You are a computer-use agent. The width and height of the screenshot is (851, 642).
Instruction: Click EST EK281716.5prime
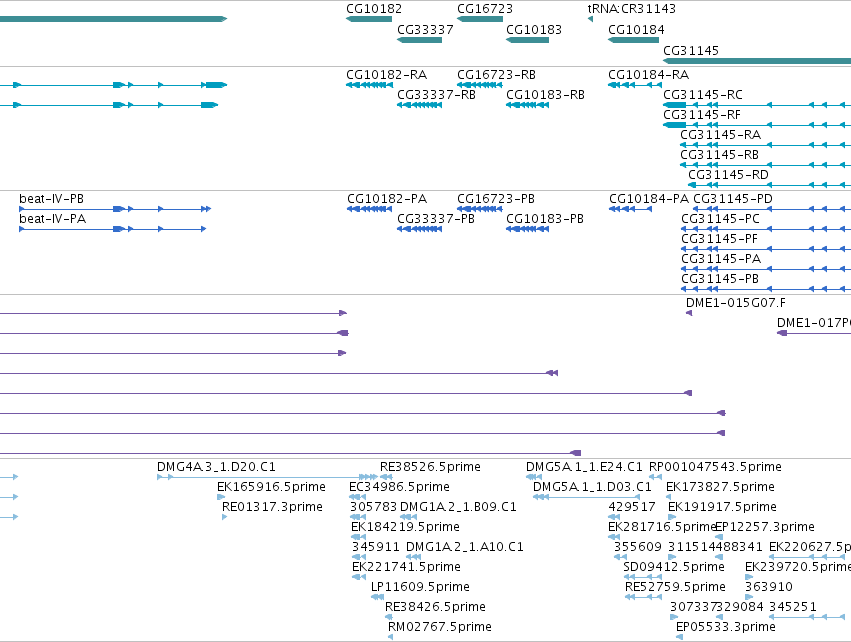[x=662, y=527]
